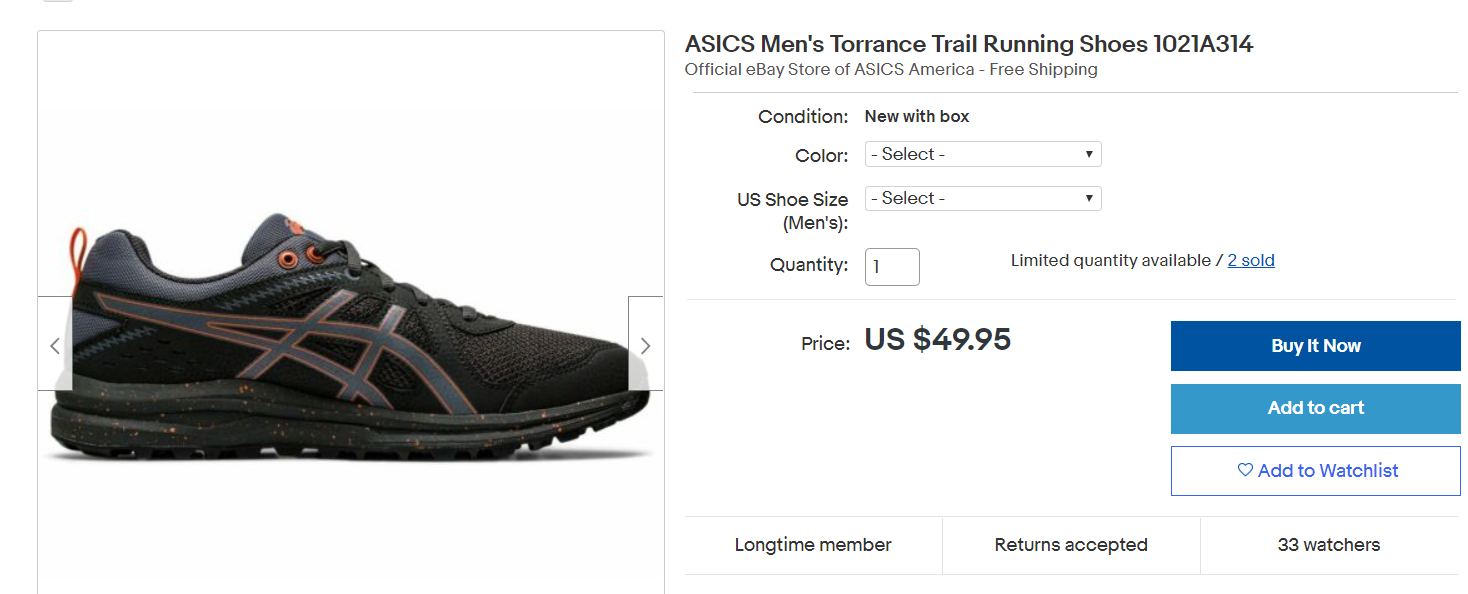Click the ASICS shoe product photo
The width and height of the screenshot is (1468, 594).
pyautogui.click(x=350, y=340)
